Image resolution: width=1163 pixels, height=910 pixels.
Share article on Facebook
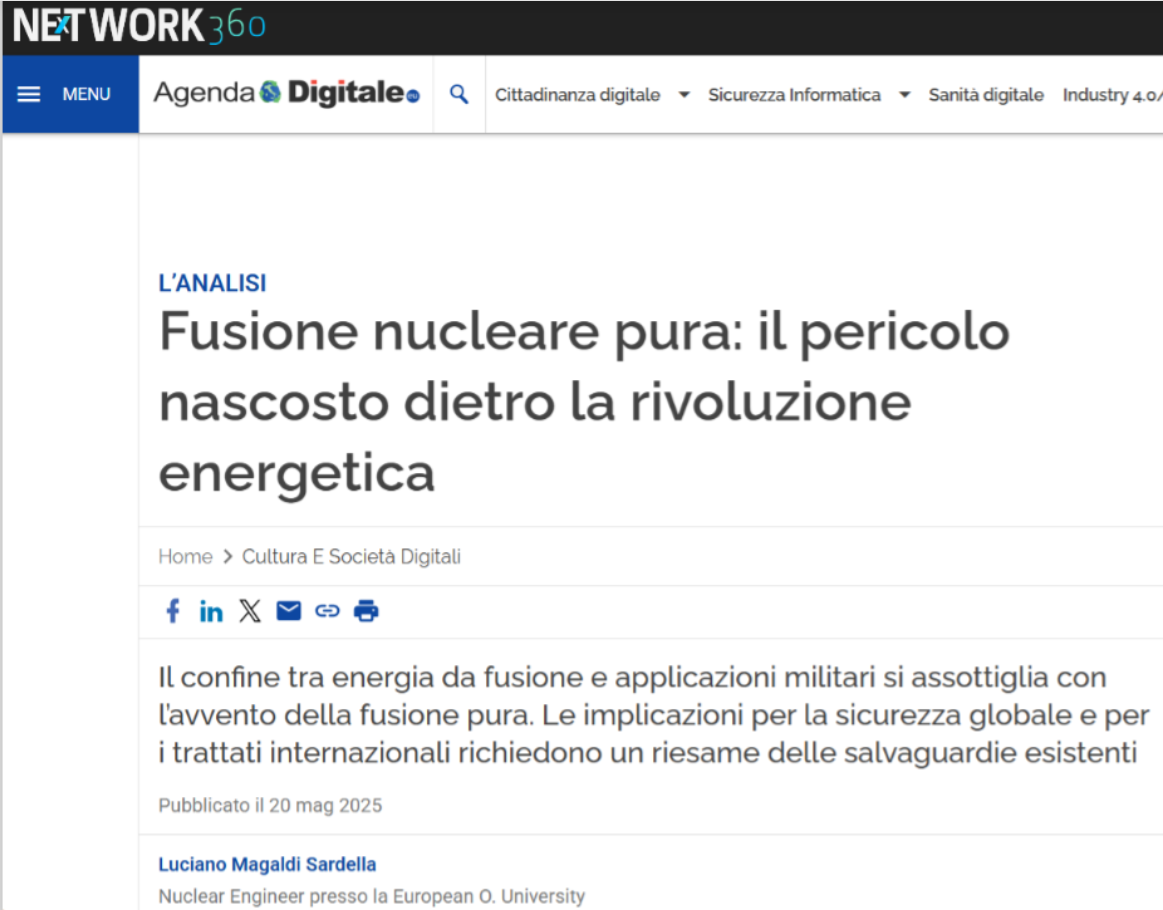coord(172,611)
